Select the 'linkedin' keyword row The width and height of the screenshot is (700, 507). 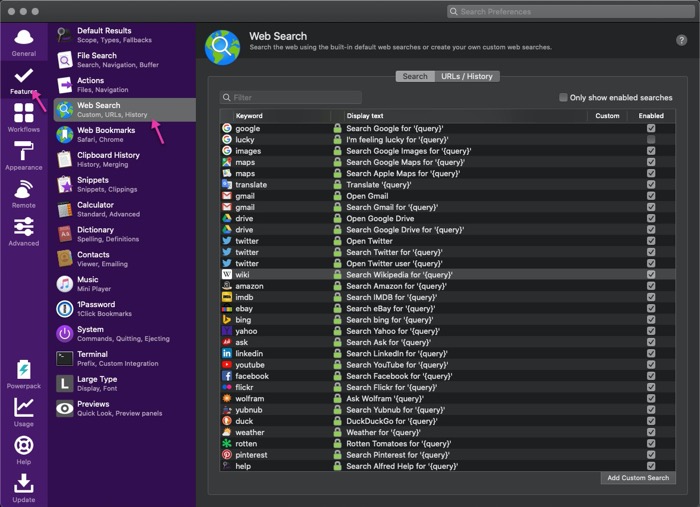[x=447, y=353]
